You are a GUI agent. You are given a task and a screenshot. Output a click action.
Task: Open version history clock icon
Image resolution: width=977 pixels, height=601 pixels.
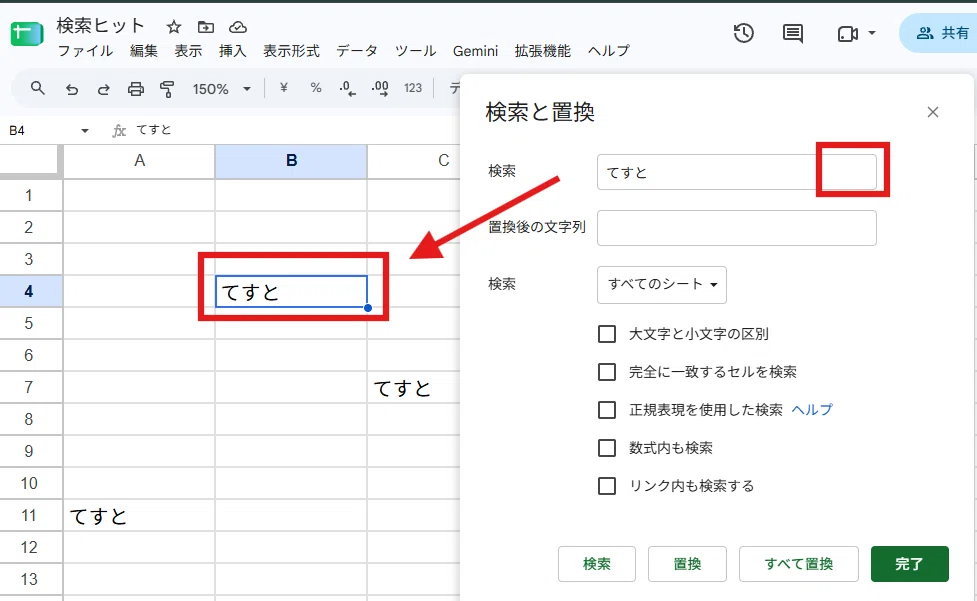pos(743,33)
